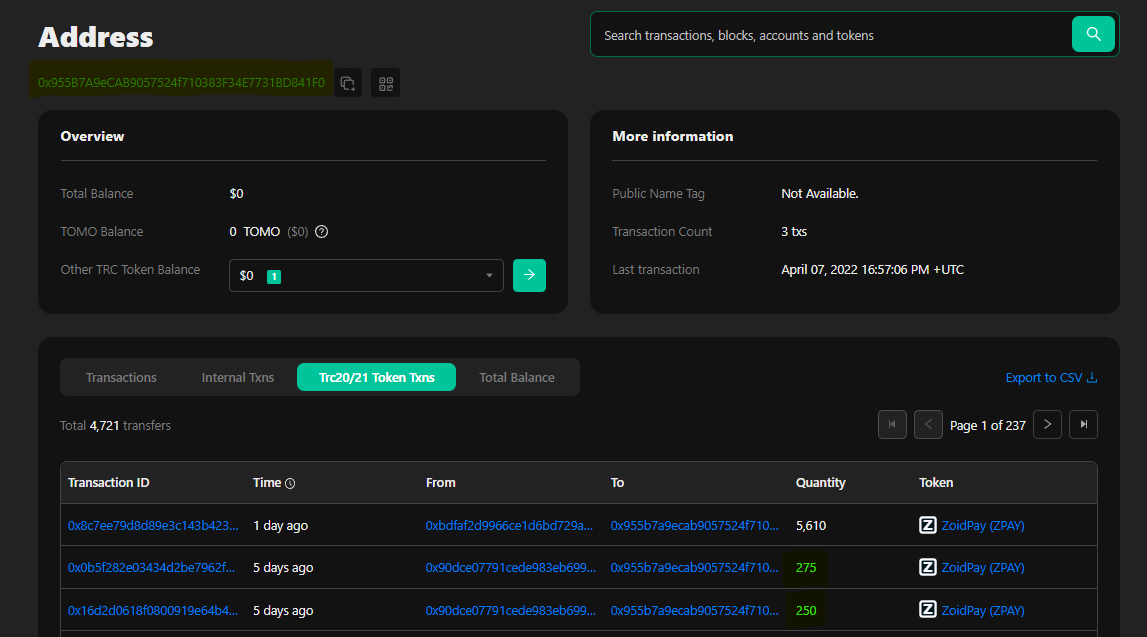
Task: Expand the Other TRC Token Balance dropdown
Action: pyautogui.click(x=366, y=276)
